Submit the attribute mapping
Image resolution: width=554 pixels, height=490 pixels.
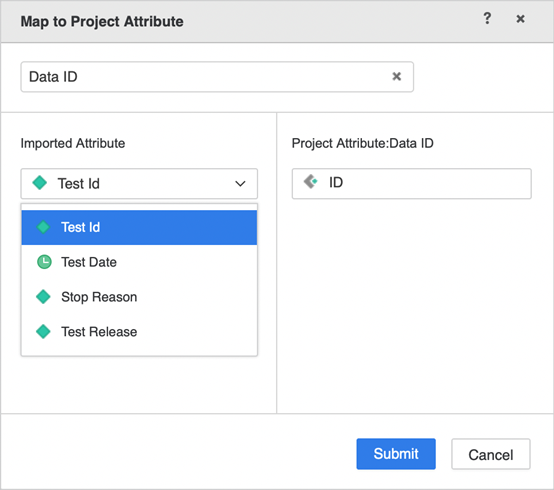point(396,454)
